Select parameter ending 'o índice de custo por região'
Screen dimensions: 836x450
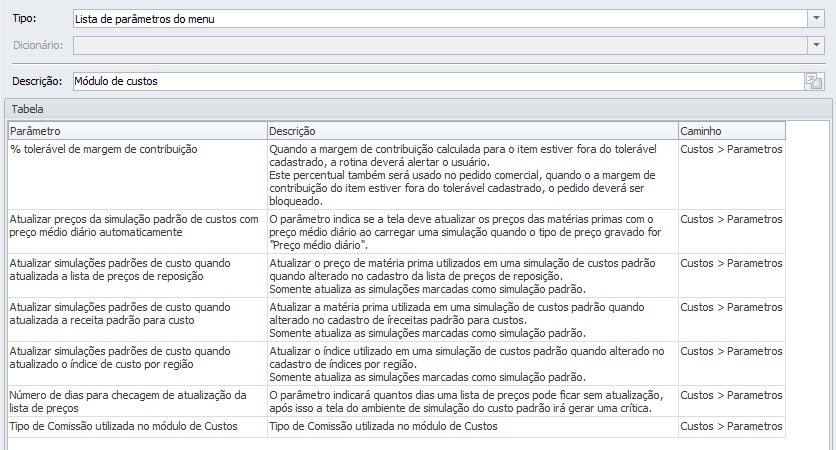coord(138,364)
